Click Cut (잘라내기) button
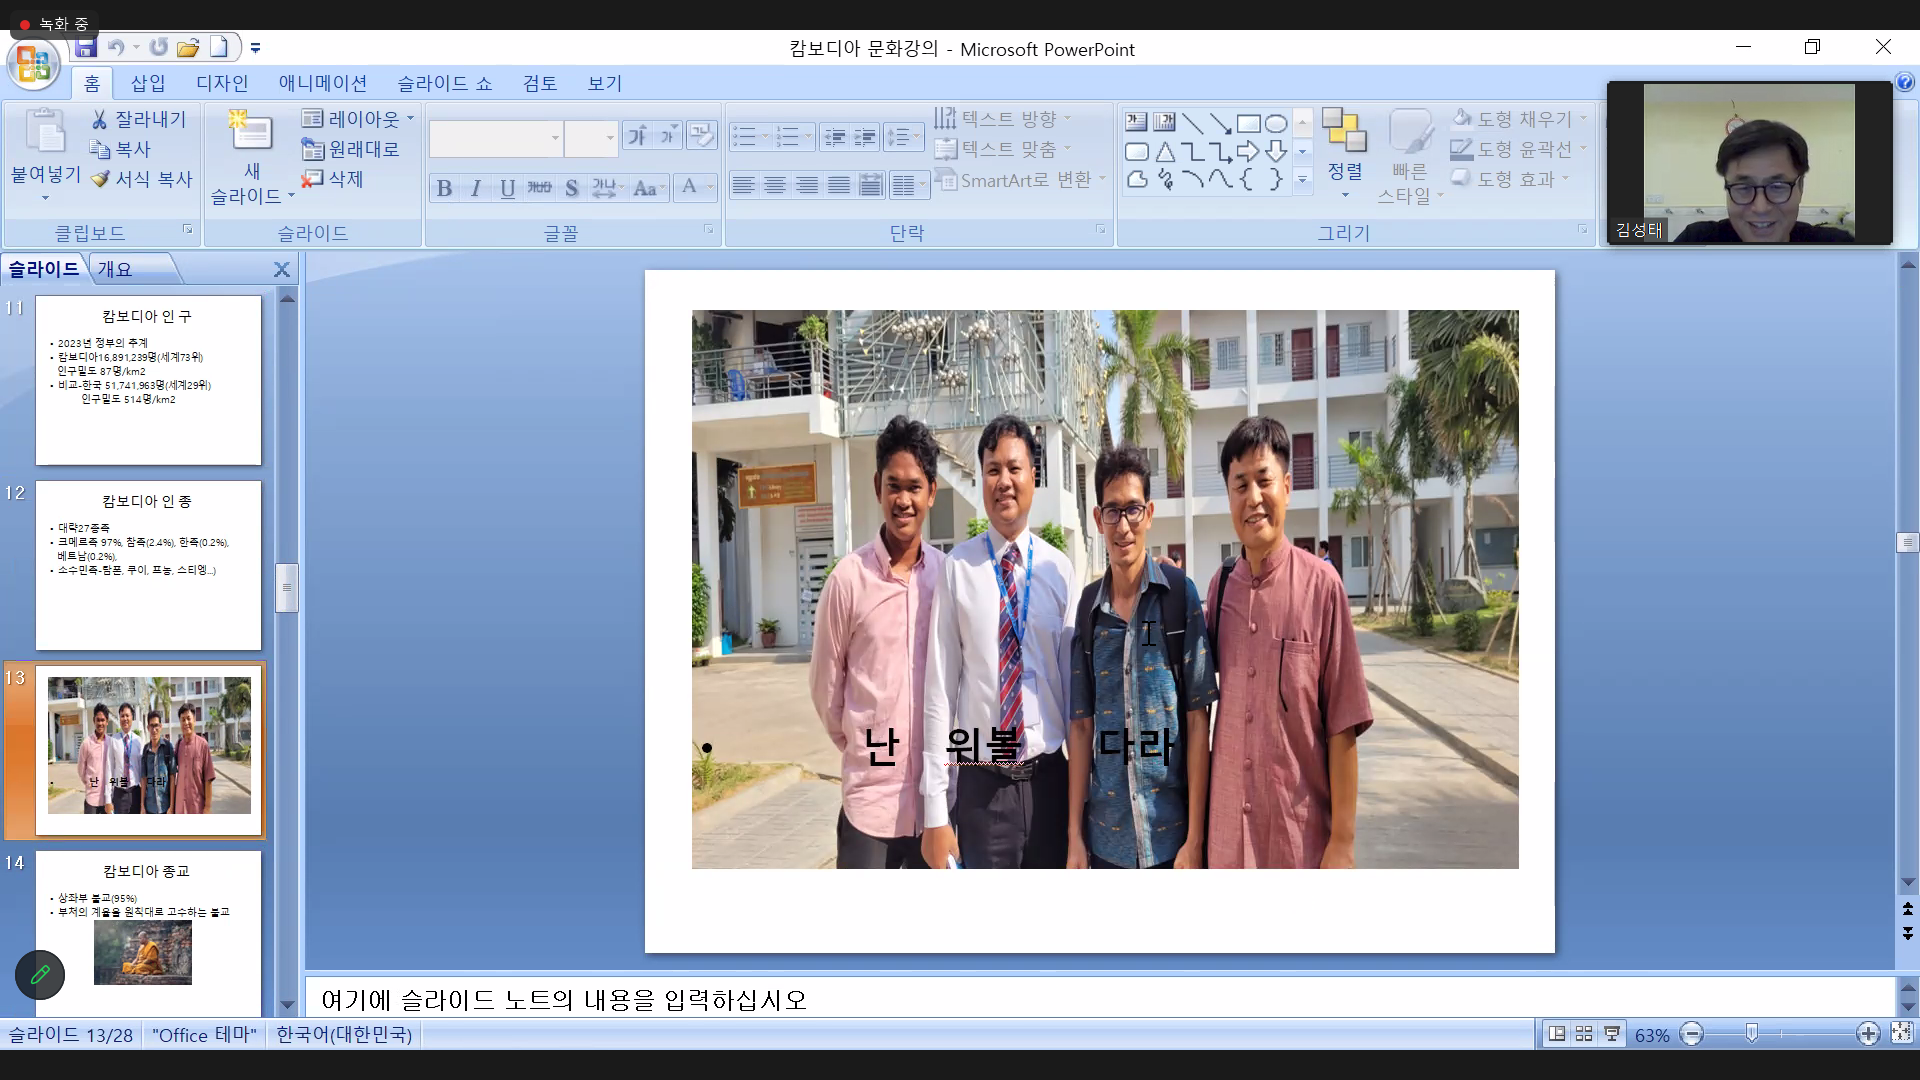The image size is (1920, 1080). pos(138,119)
